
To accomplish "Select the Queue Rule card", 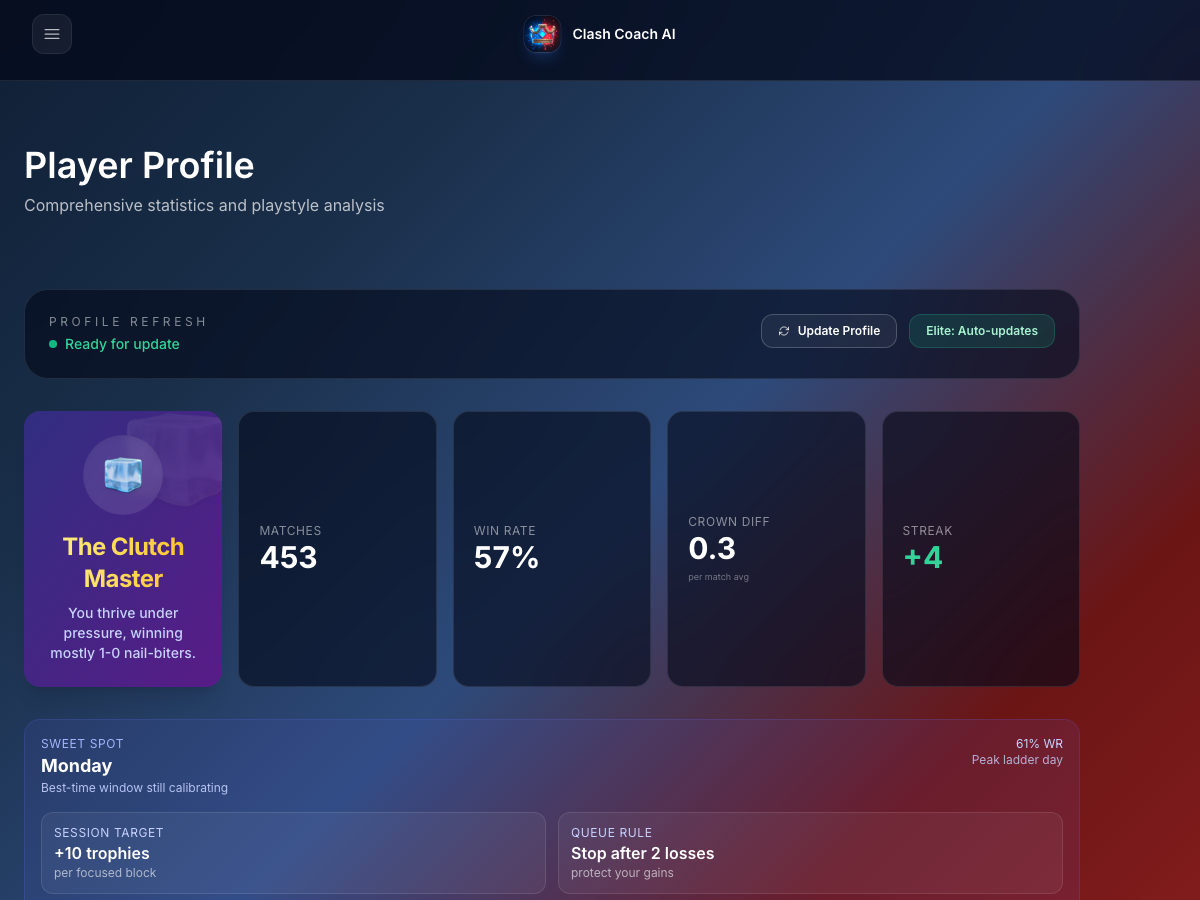I will [810, 852].
